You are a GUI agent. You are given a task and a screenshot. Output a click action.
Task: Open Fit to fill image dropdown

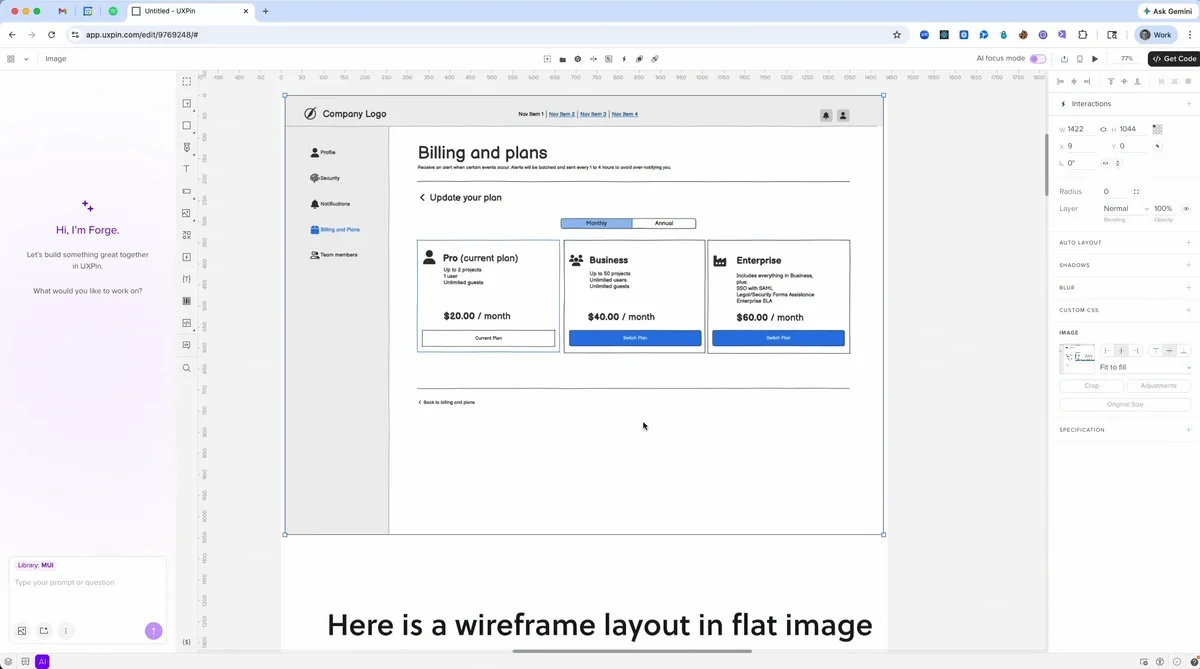pyautogui.click(x=1145, y=367)
